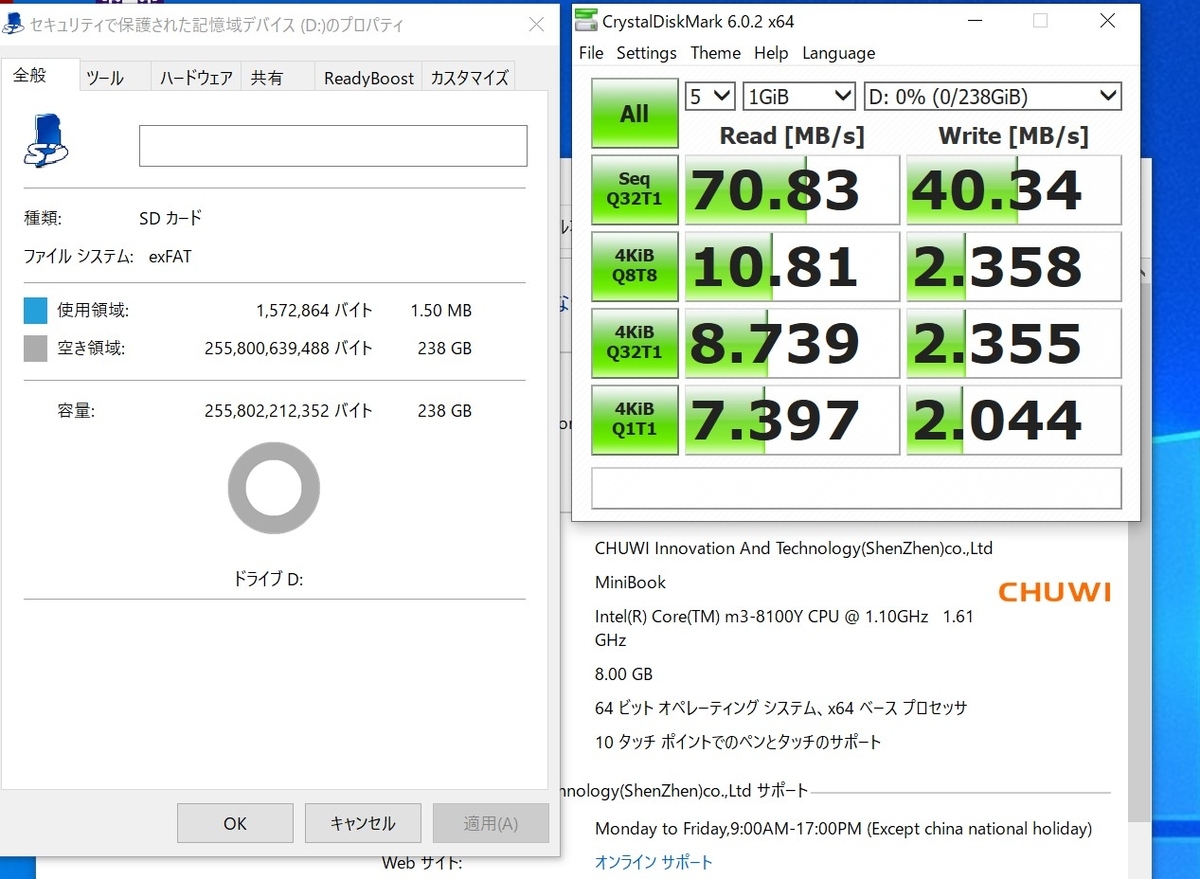Screen dimensions: 1200x879
Task: Click the CrystalDiskMark comment text box
Action: 856,488
